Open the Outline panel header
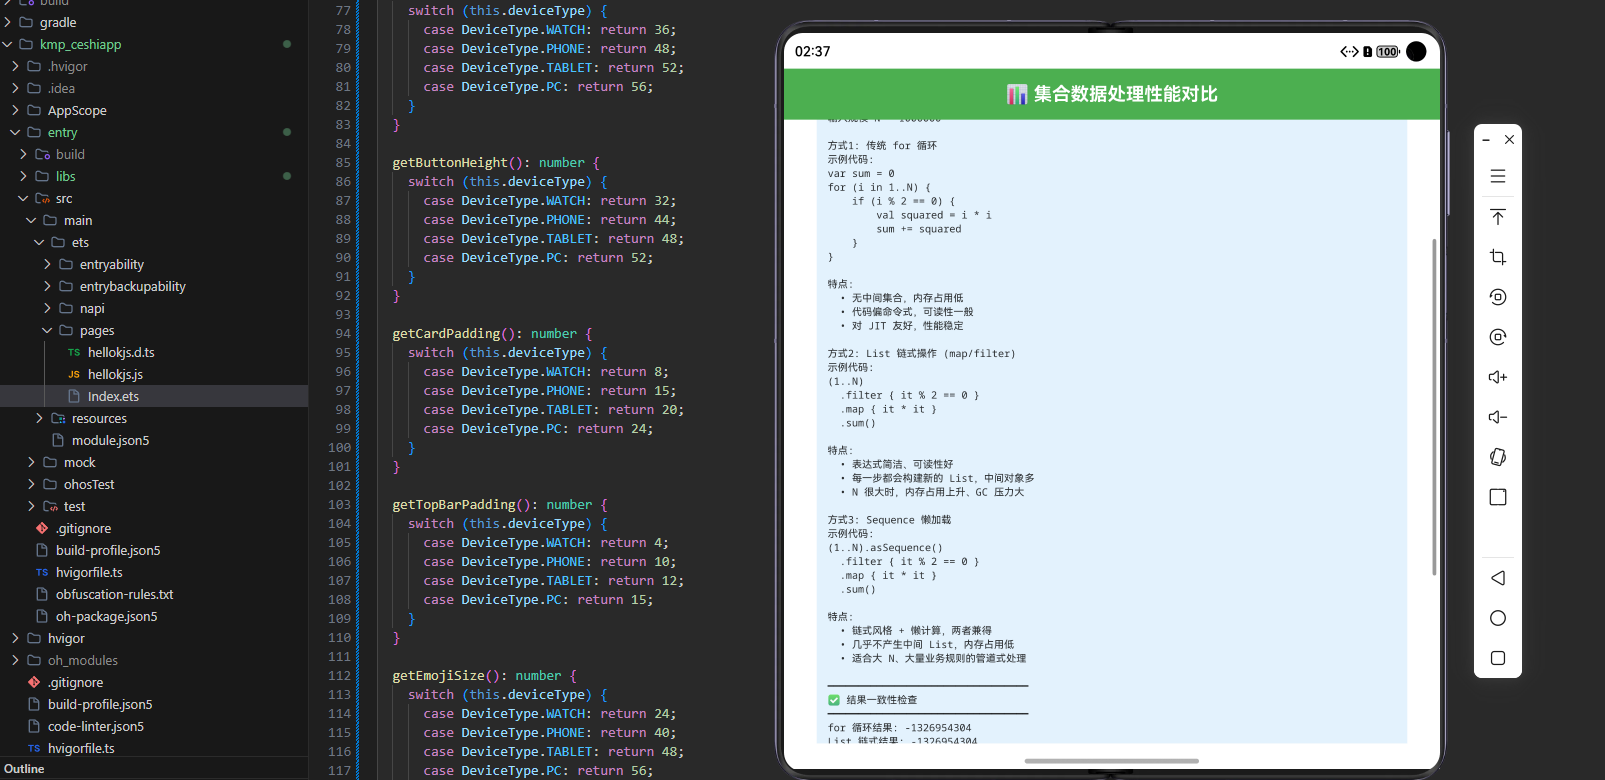This screenshot has height=780, width=1605. 154,769
